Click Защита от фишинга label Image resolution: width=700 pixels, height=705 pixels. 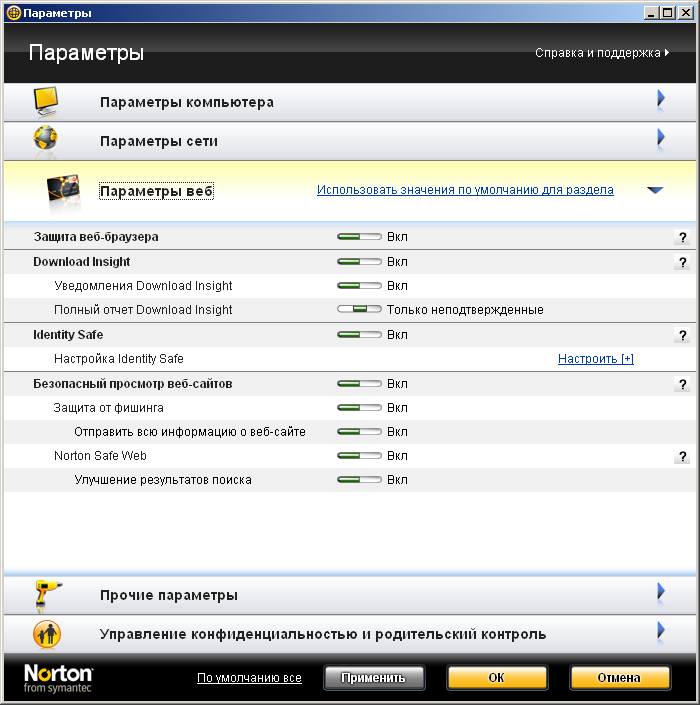pyautogui.click(x=108, y=408)
